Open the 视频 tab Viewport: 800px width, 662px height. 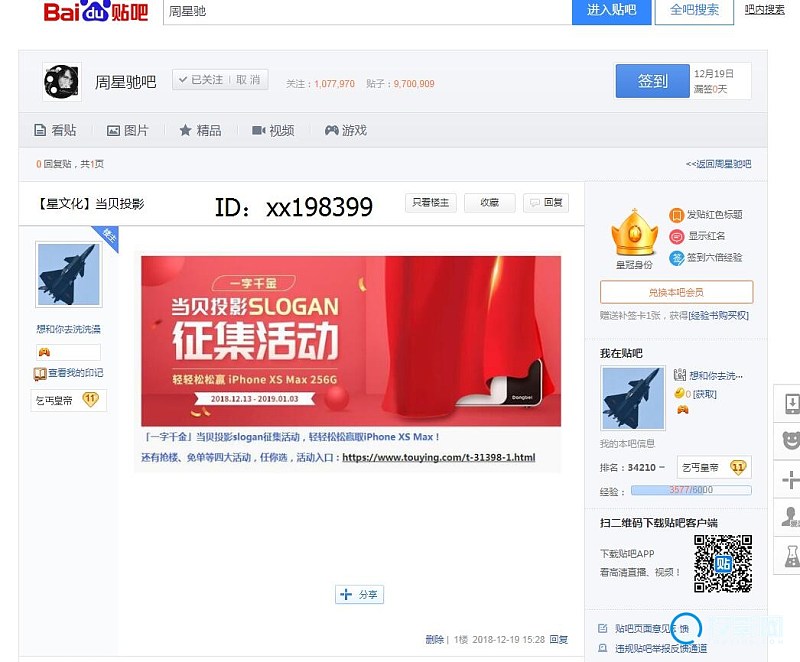[x=273, y=131]
